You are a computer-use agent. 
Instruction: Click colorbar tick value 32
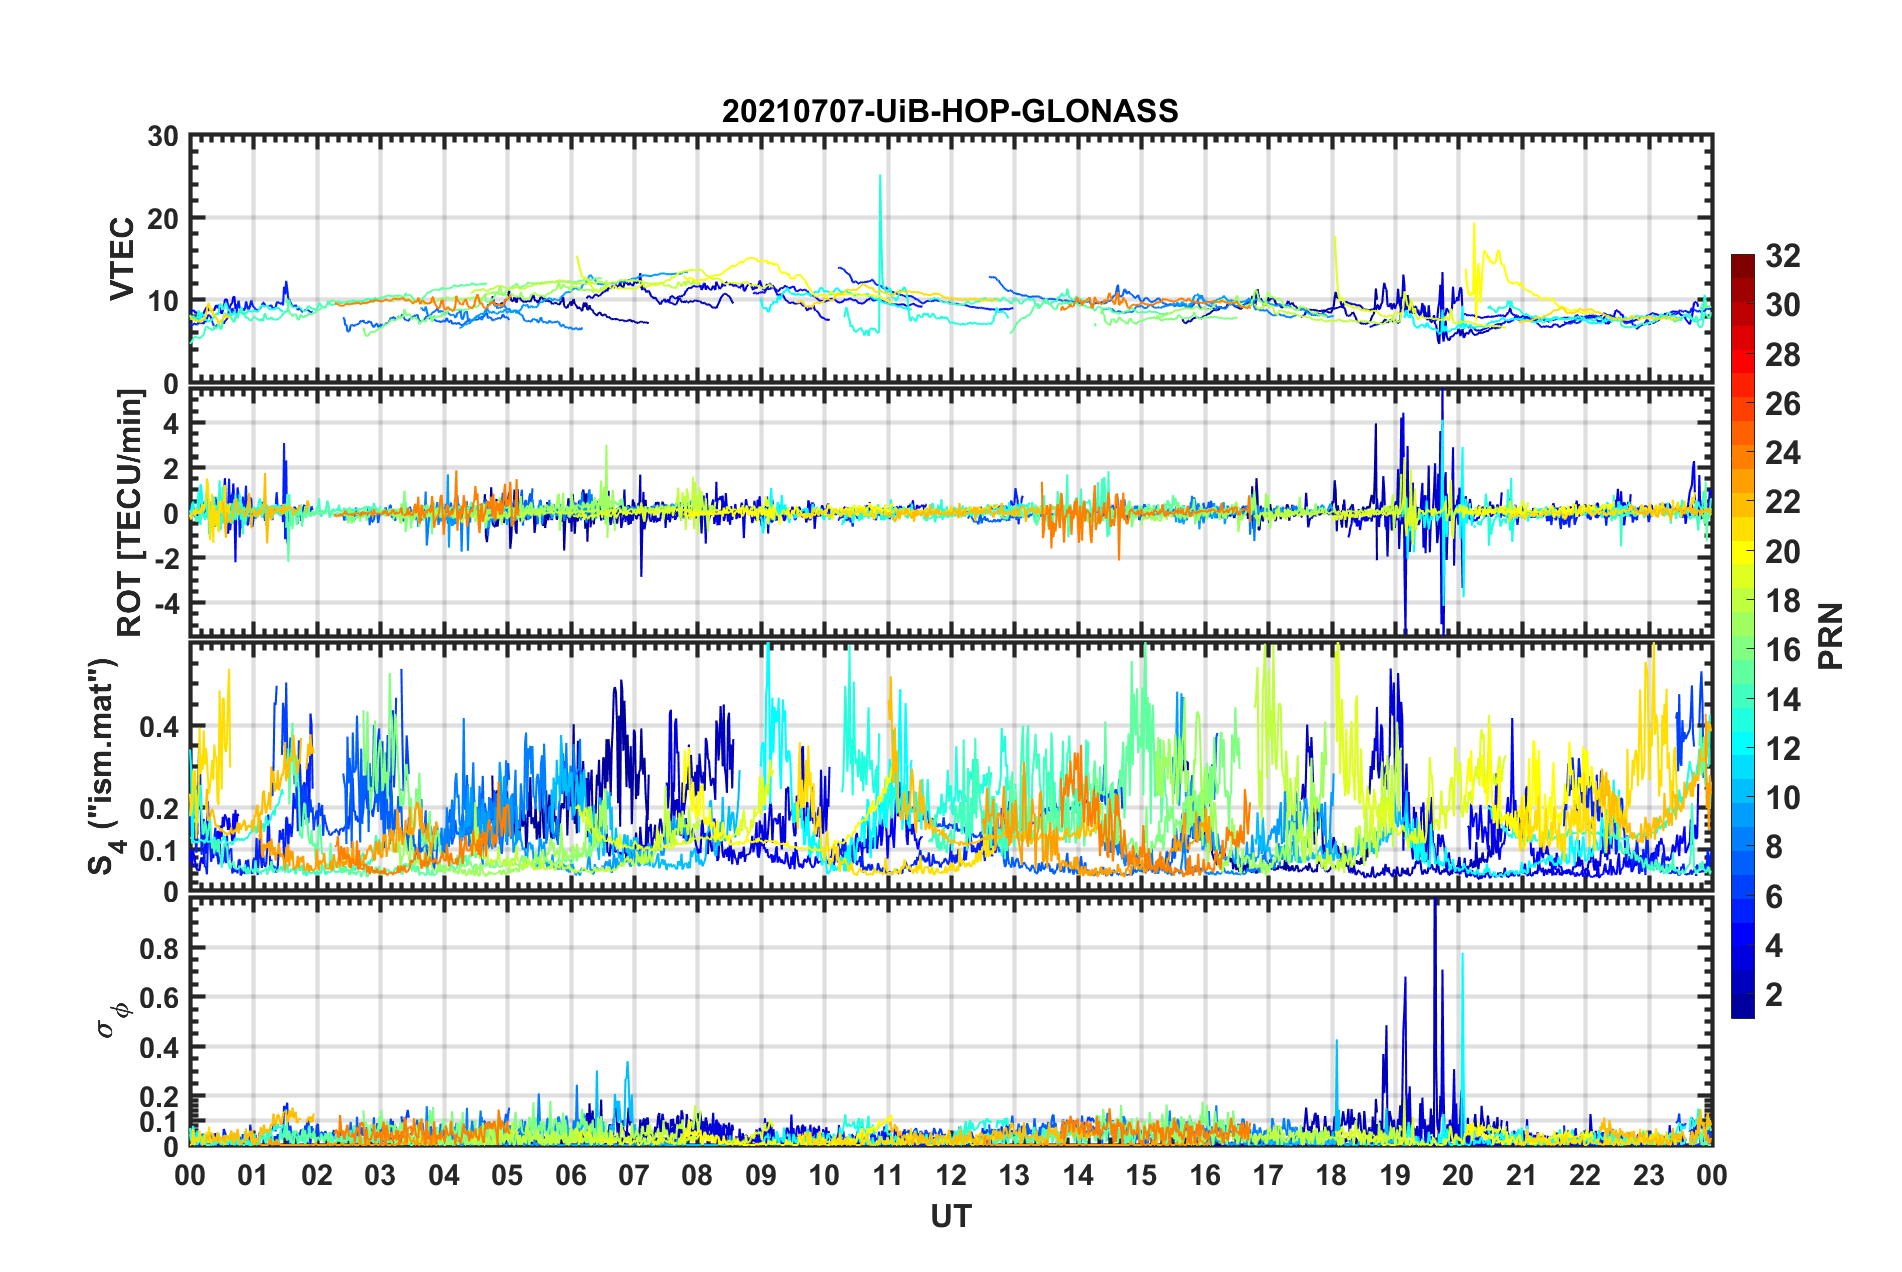1782,256
